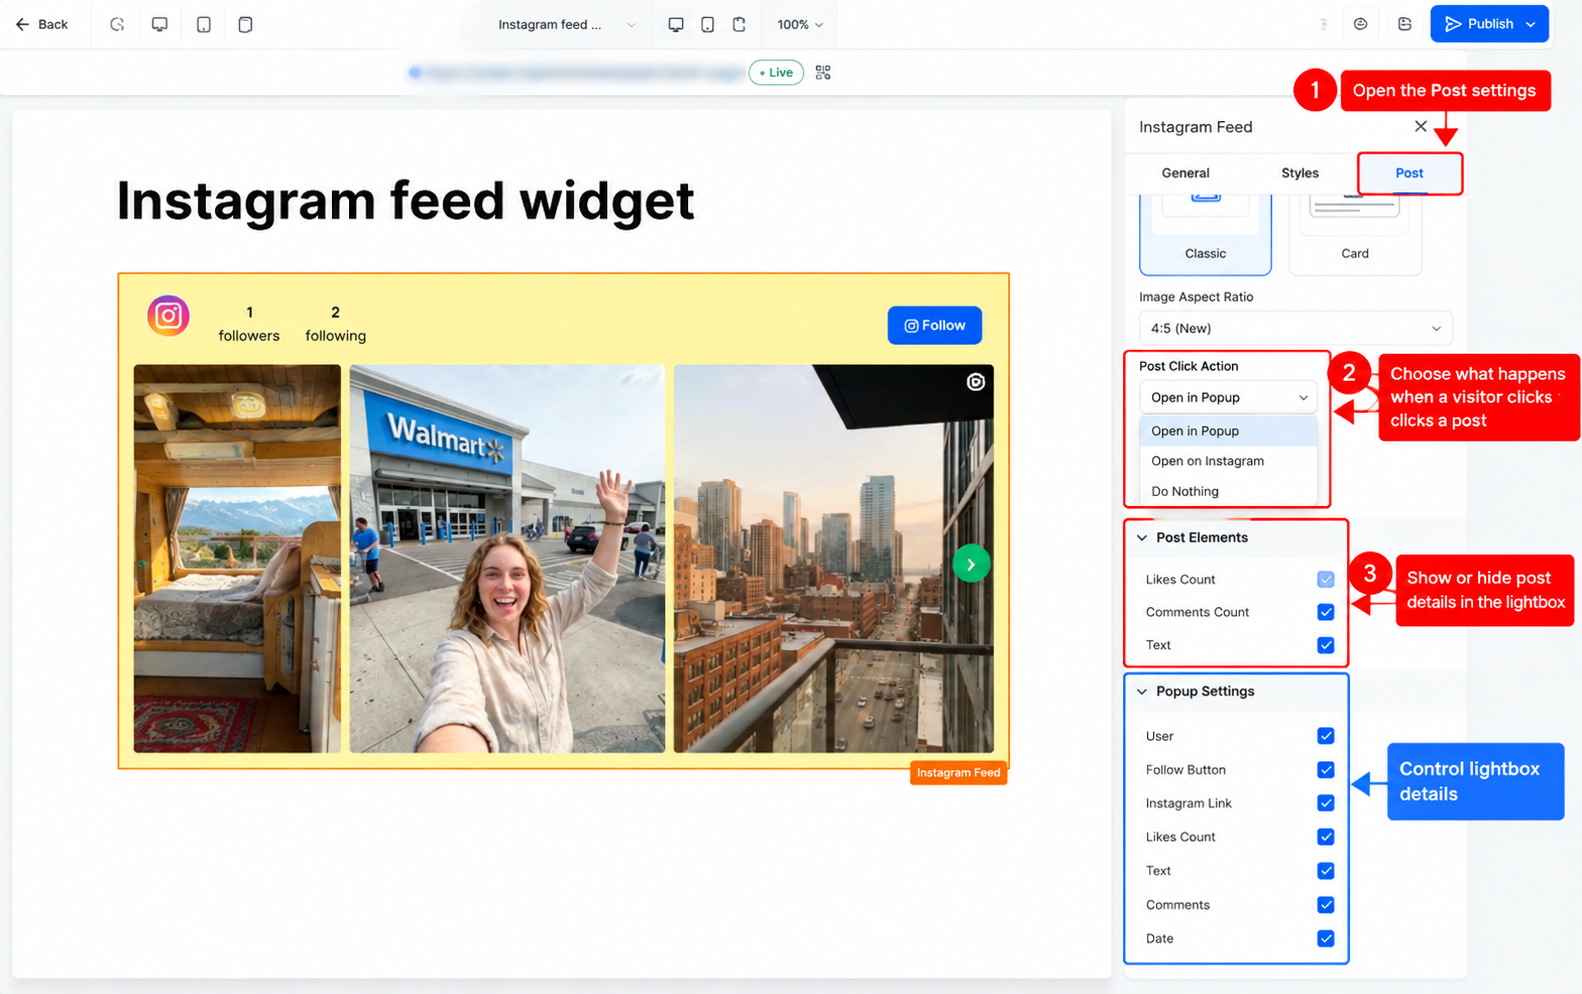Viewport: 1582px width, 994px height.
Task: Select the Card layout thumbnail
Action: tap(1355, 235)
